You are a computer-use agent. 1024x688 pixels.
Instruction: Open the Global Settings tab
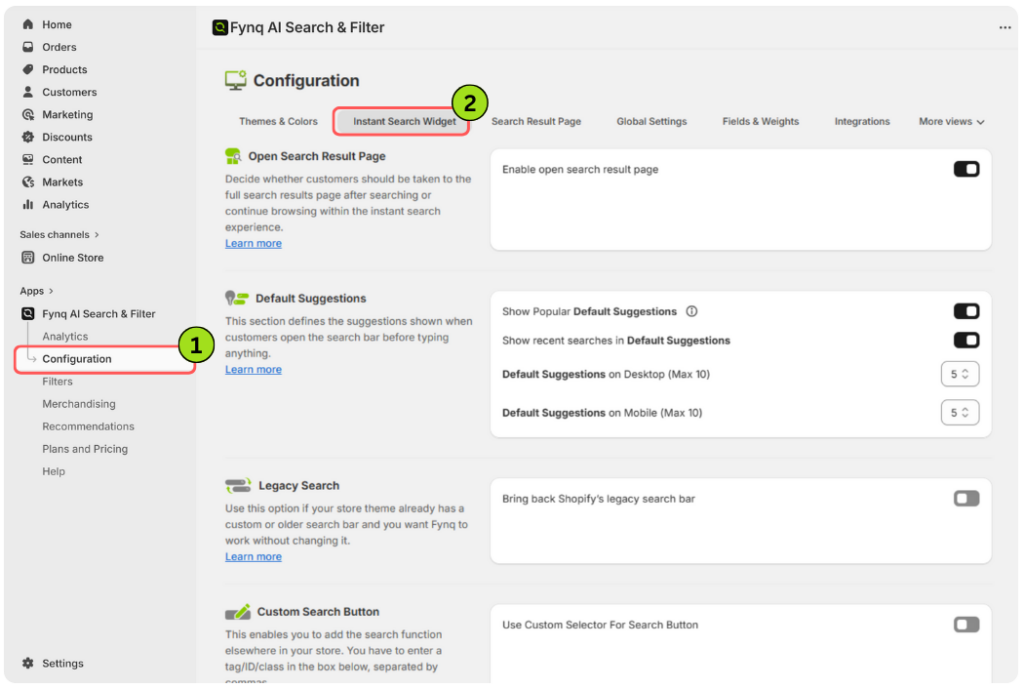pyautogui.click(x=652, y=121)
